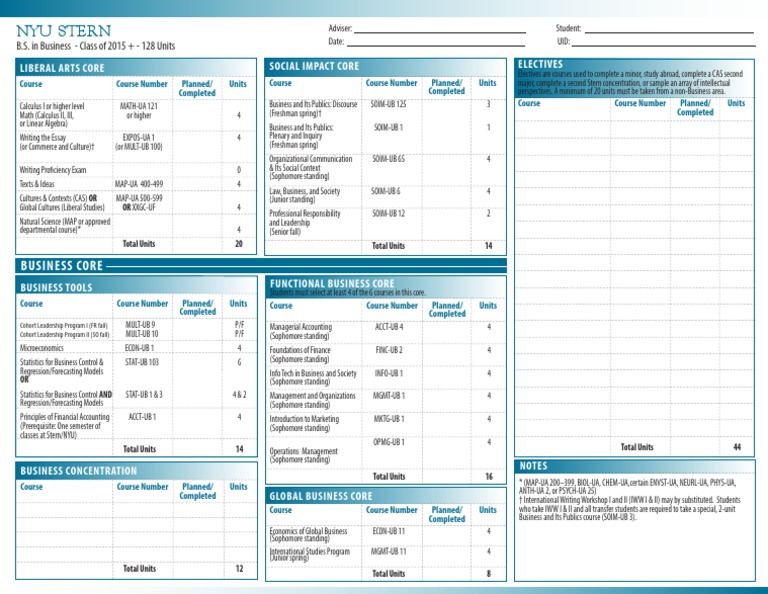
Task: Click the Texts & Ideas course row
Action: coord(136,184)
